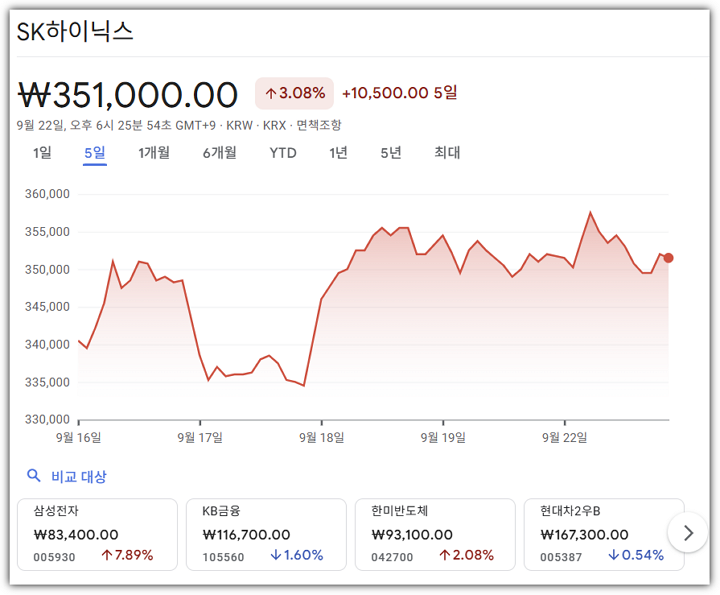
Task: Click the 340,000 axis label
Action: [47, 344]
